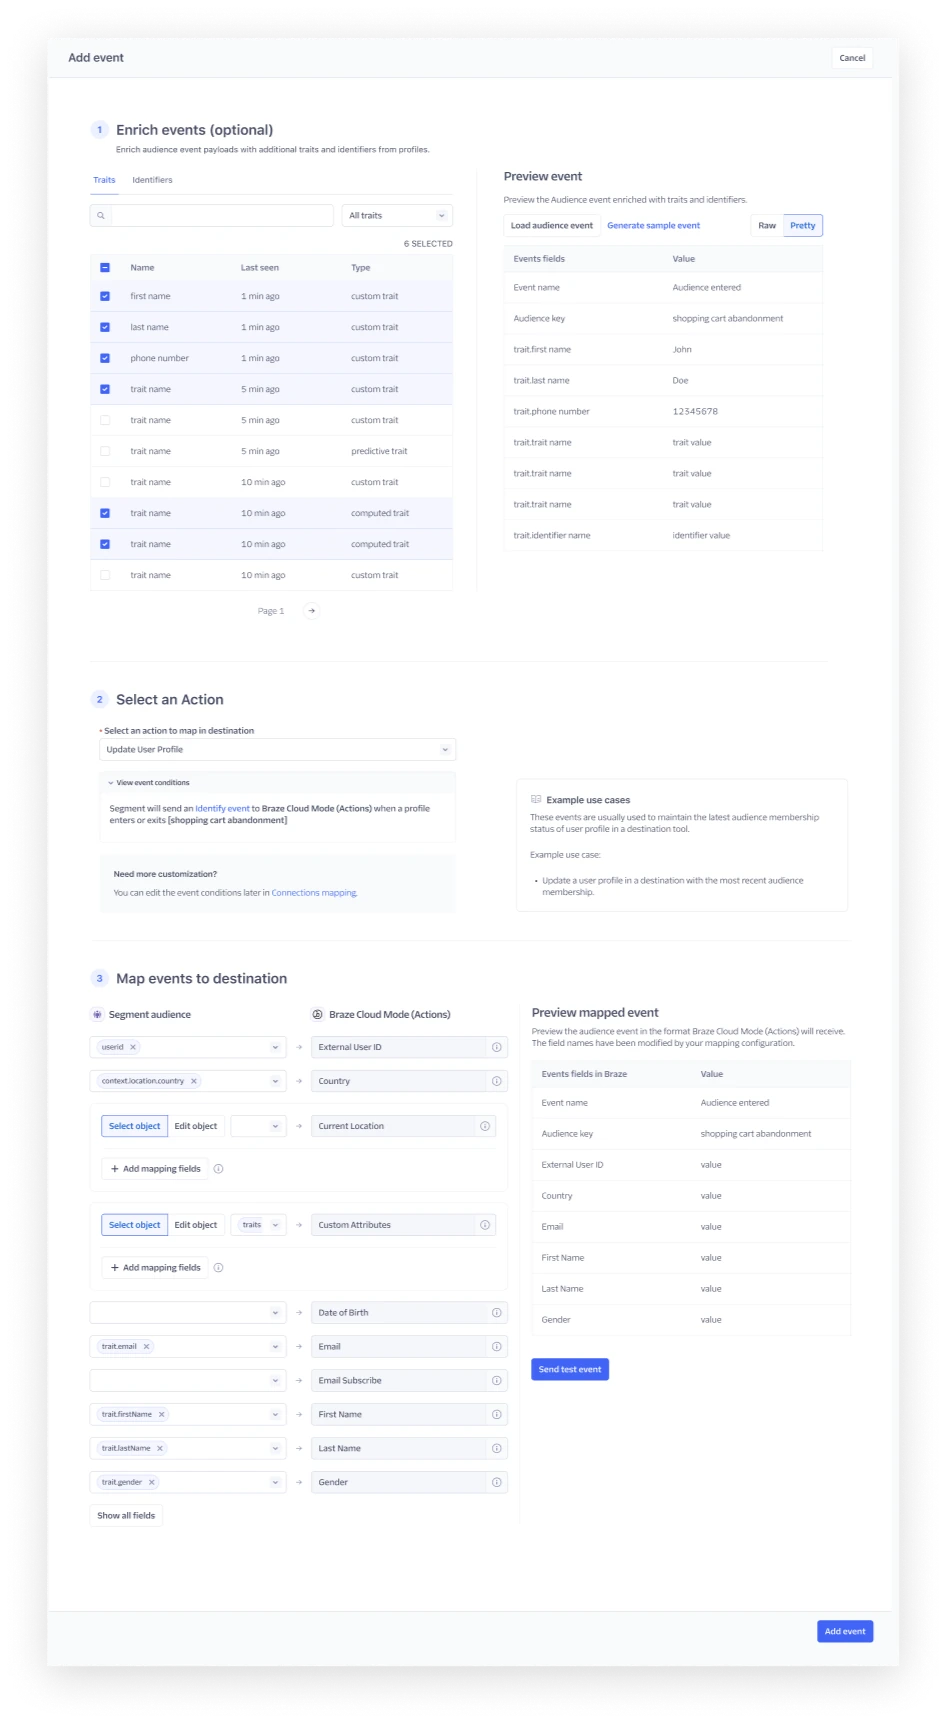Click the Show all fields button
The height and width of the screenshot is (1723, 947).
(126, 1515)
